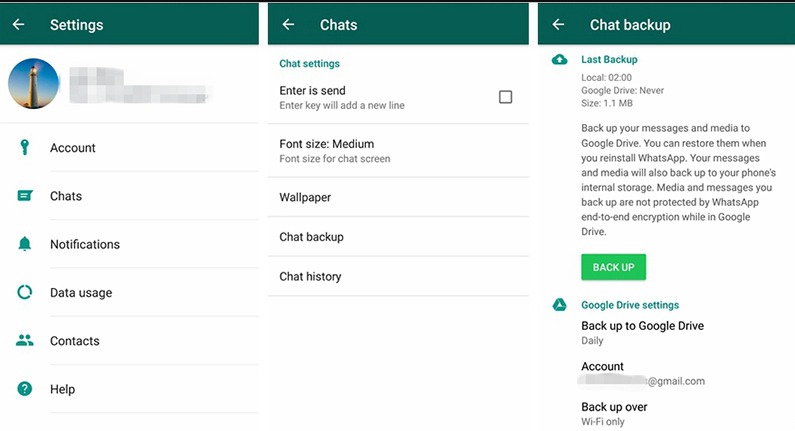Click the 'Wi-Fi only' value text

tap(602, 421)
